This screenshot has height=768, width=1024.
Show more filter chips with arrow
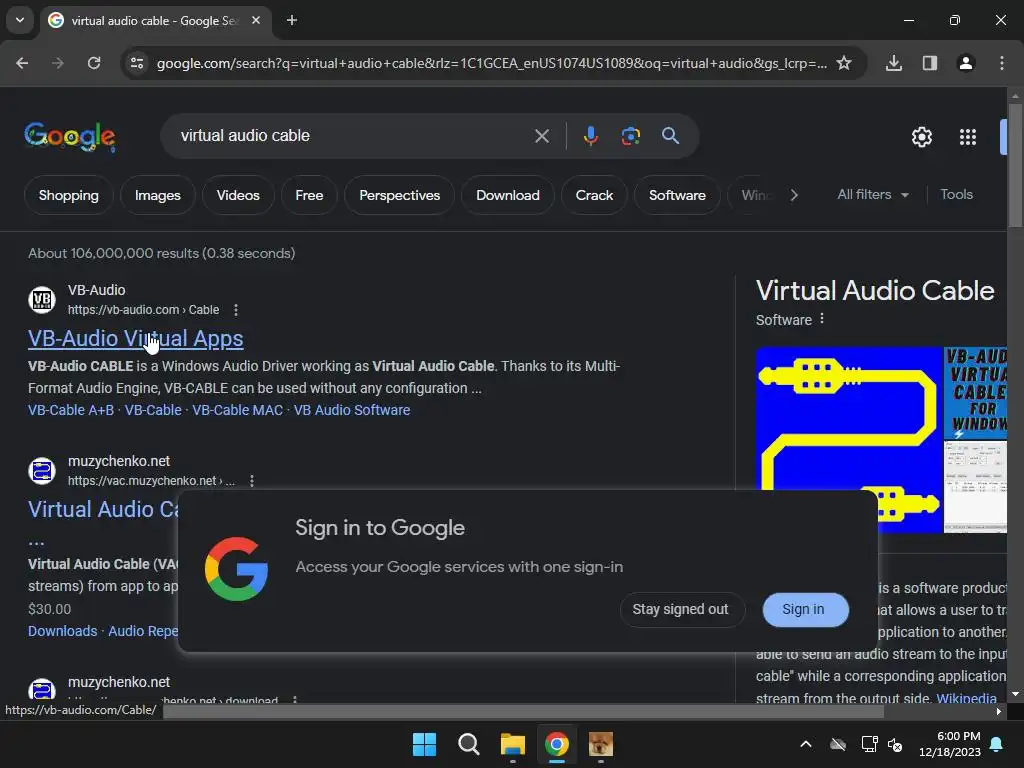click(x=793, y=195)
